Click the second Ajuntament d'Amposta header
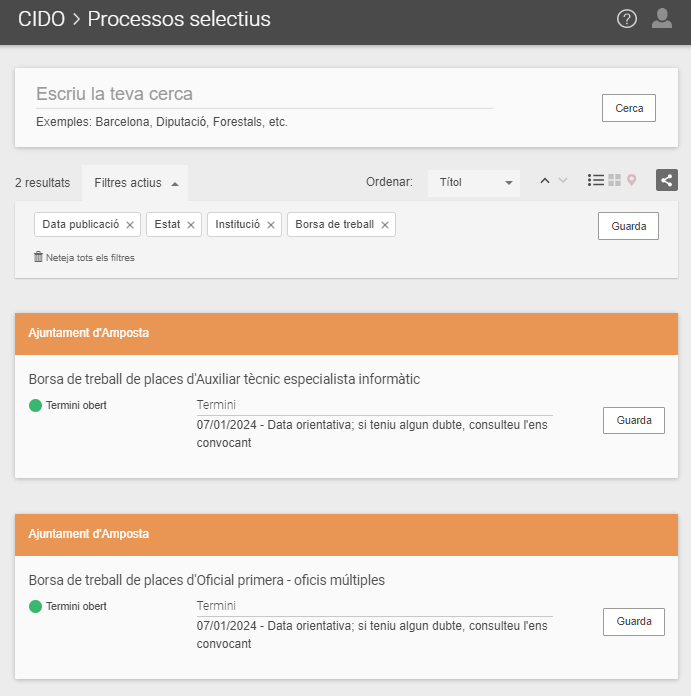The image size is (691, 696). pos(346,534)
